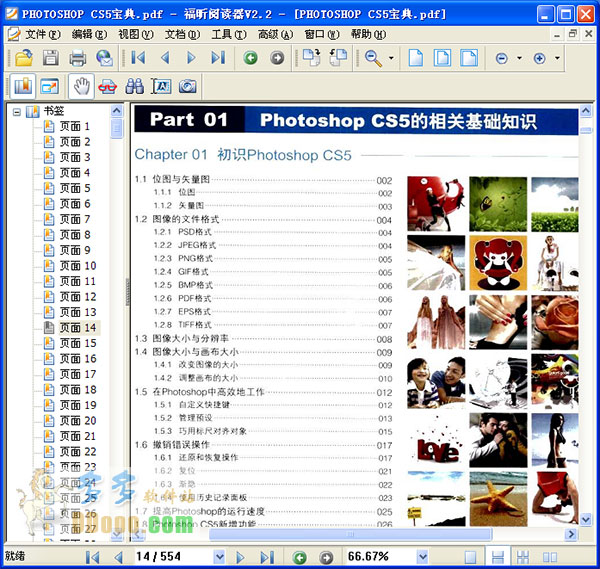600x569 pixels.
Task: Open the 视图(V) menu
Action: (x=136, y=34)
